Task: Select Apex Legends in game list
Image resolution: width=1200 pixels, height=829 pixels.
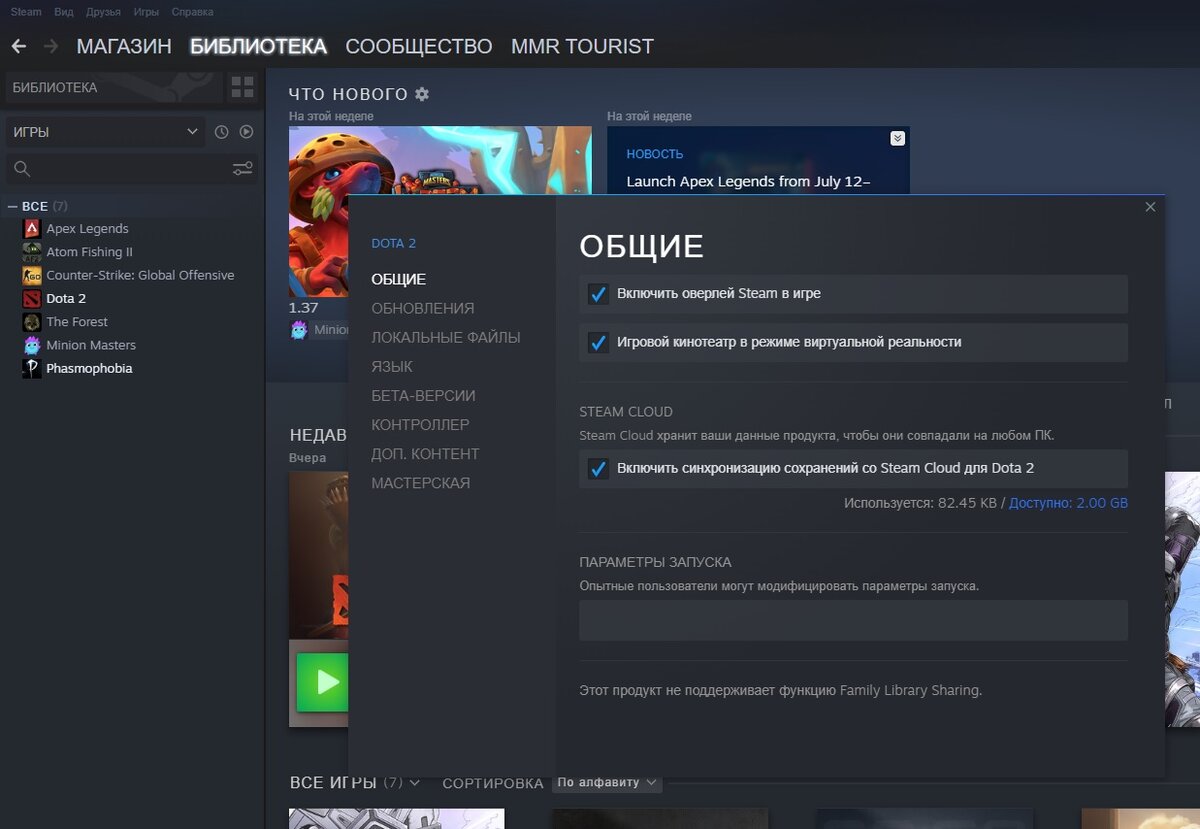Action: (x=87, y=229)
